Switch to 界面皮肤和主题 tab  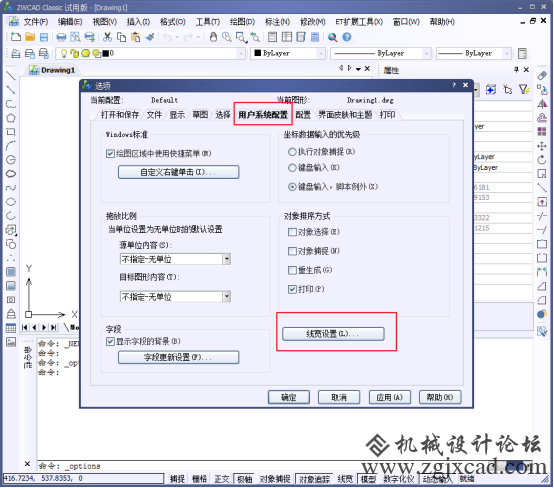click(345, 114)
